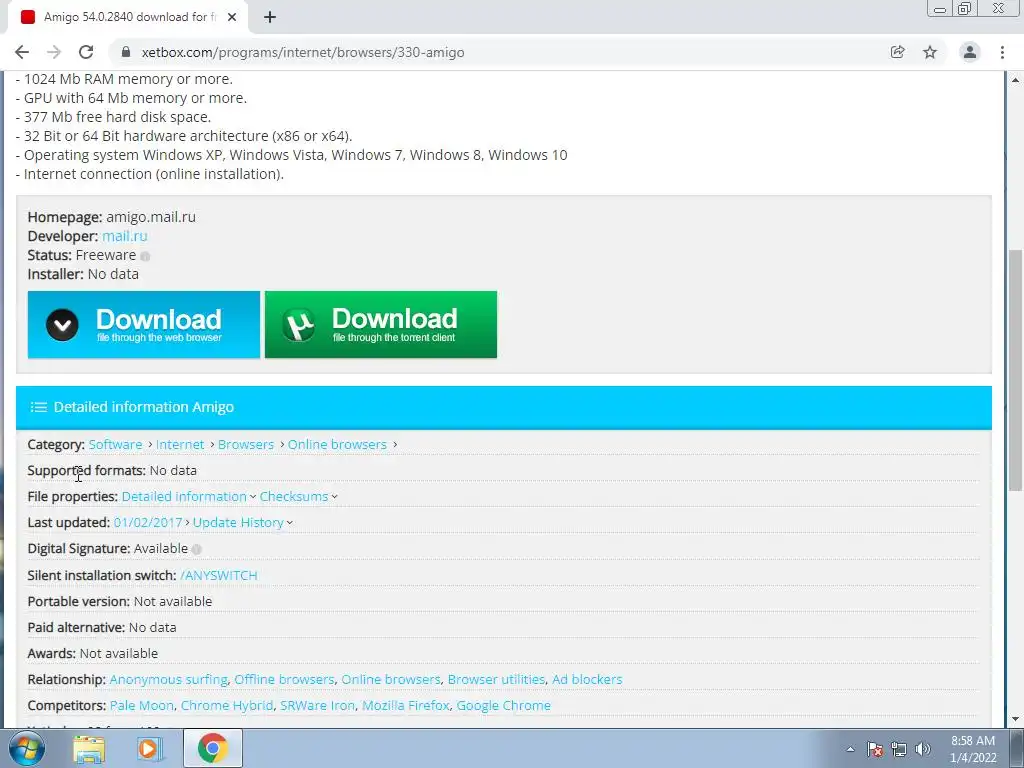
Task: Open SRWare Iron competitor link
Action: 317,705
